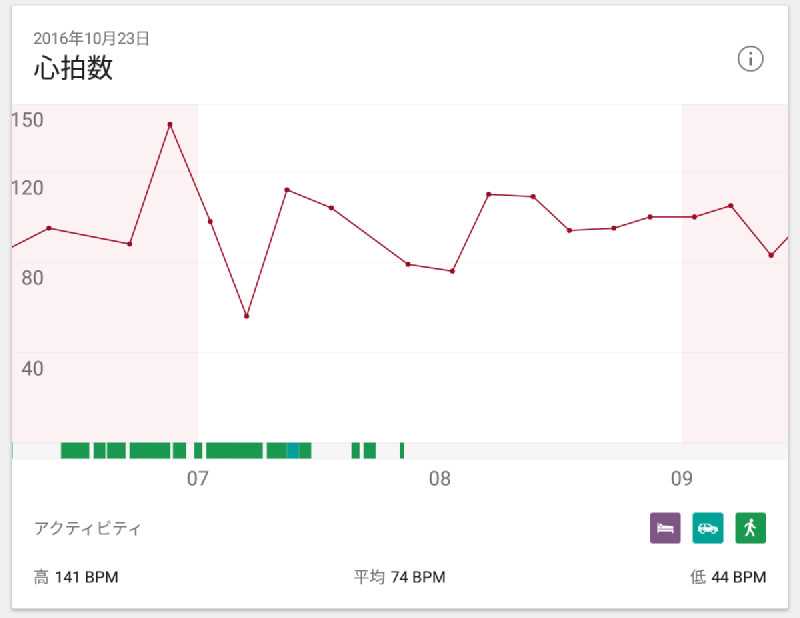
Task: Click the teal activity segment in activity bar
Action: (x=293, y=451)
